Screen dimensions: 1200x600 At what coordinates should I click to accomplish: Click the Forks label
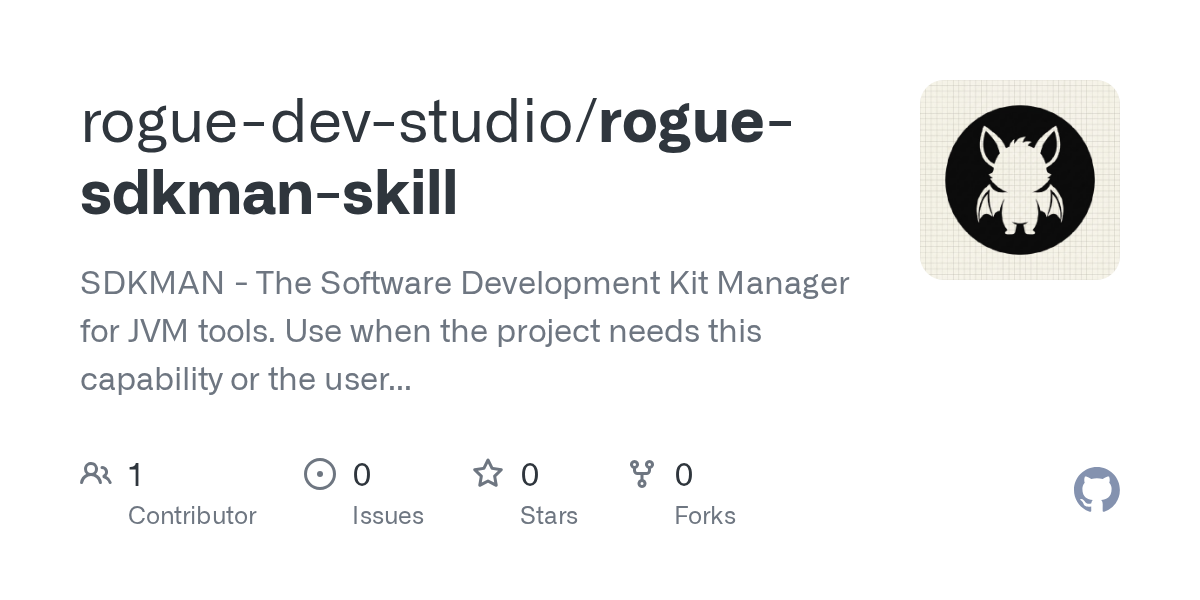705,516
